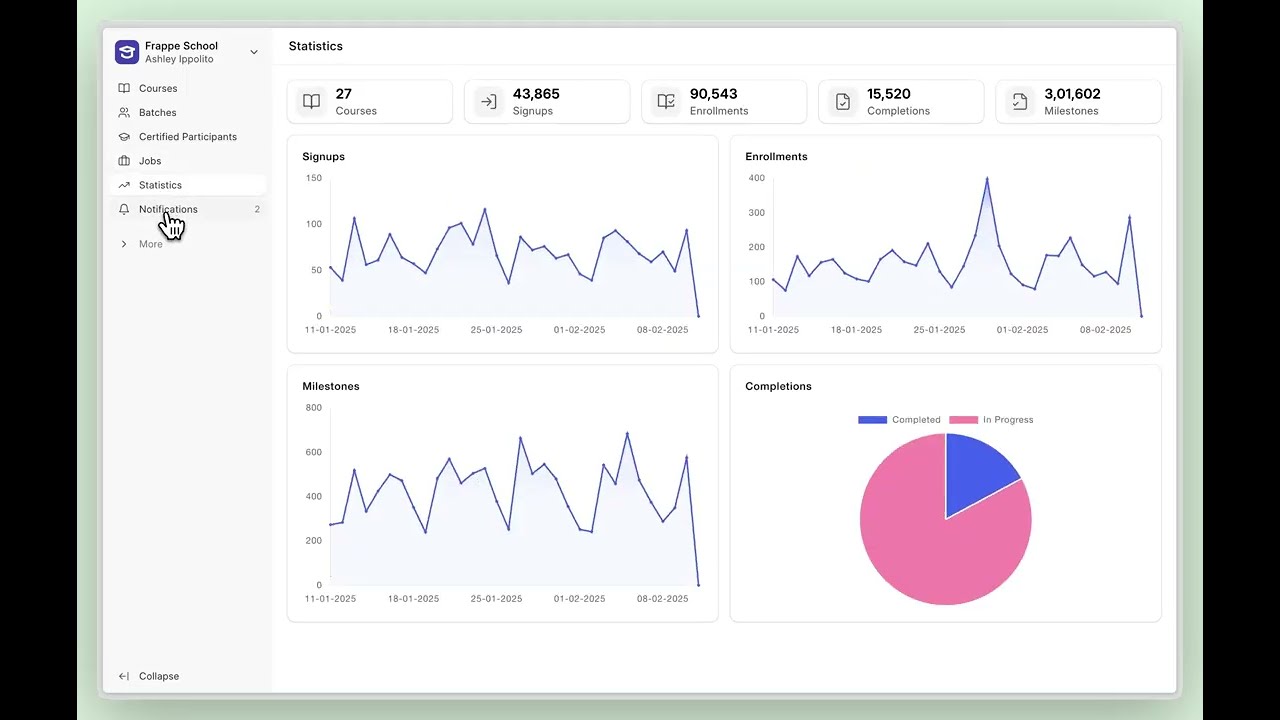Click the Notifications bell icon

click(x=124, y=209)
